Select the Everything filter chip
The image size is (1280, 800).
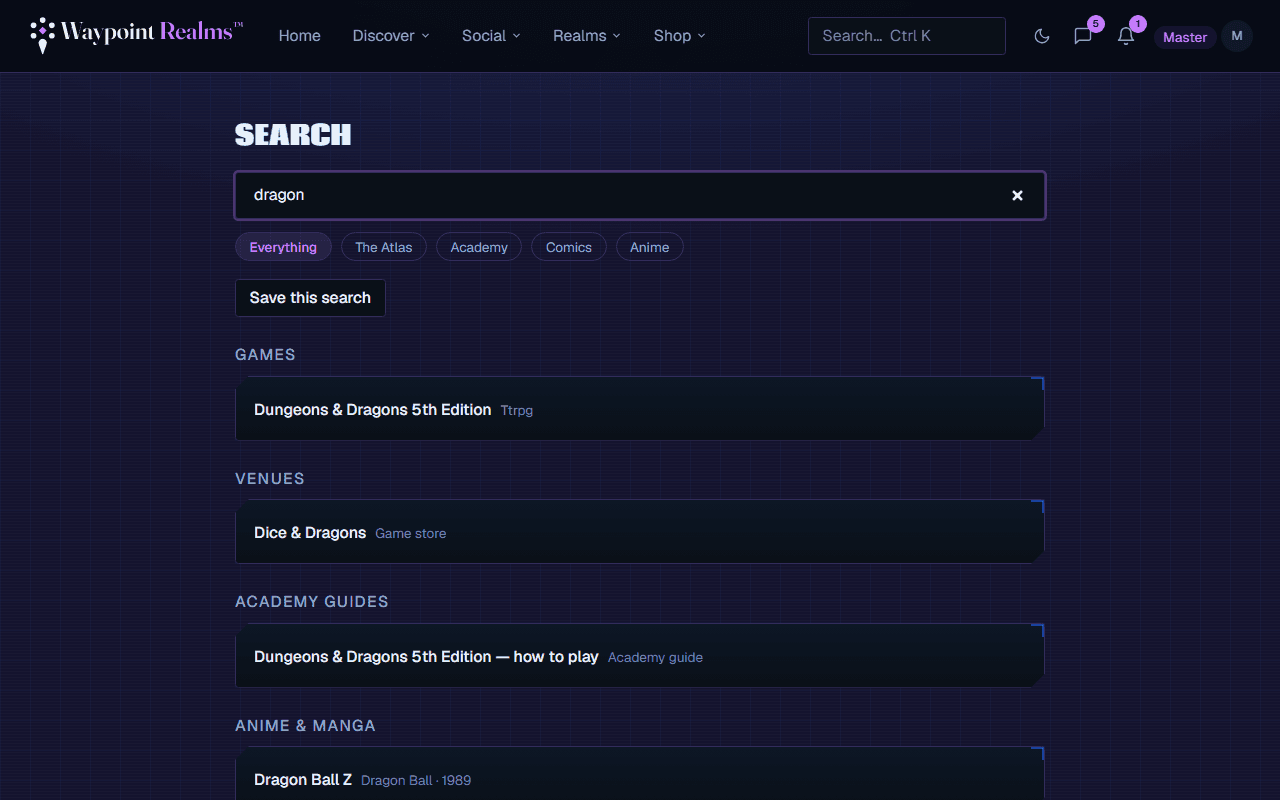tap(283, 247)
